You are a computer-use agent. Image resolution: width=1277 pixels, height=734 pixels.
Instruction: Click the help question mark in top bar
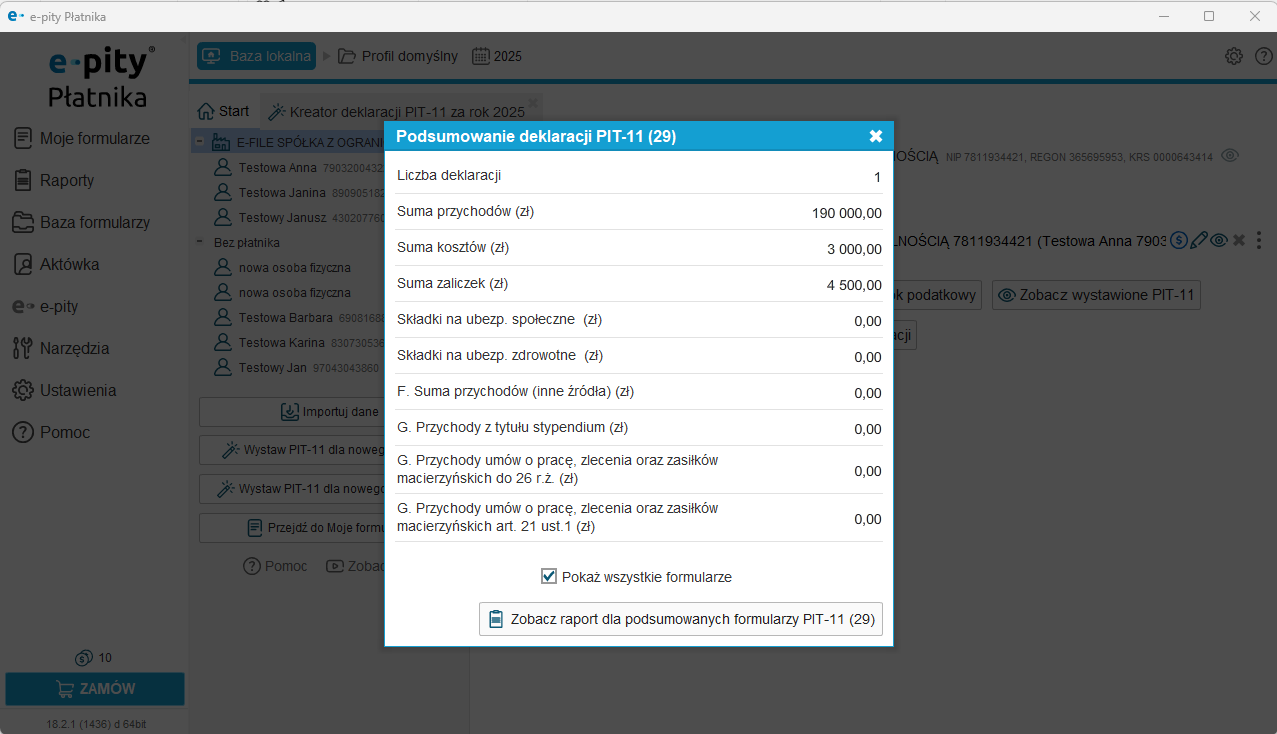1263,56
